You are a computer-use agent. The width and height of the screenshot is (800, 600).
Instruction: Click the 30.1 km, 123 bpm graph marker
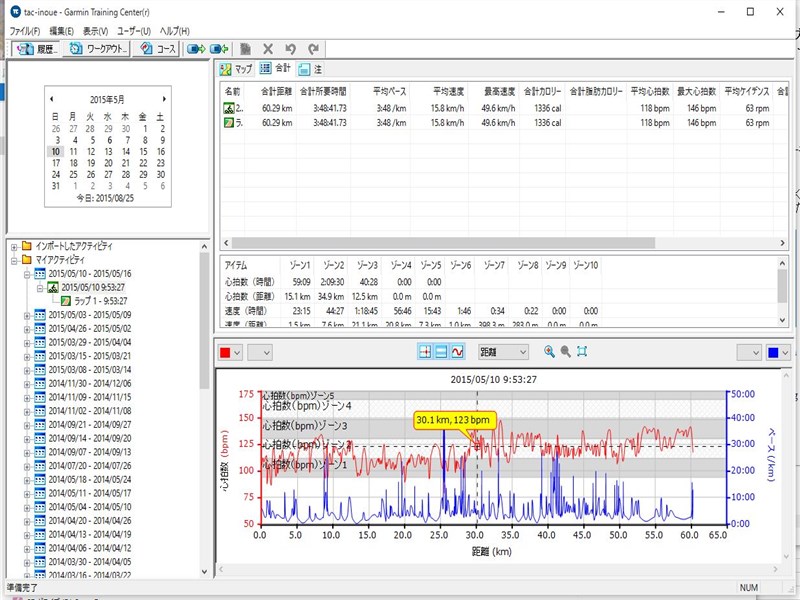point(453,420)
